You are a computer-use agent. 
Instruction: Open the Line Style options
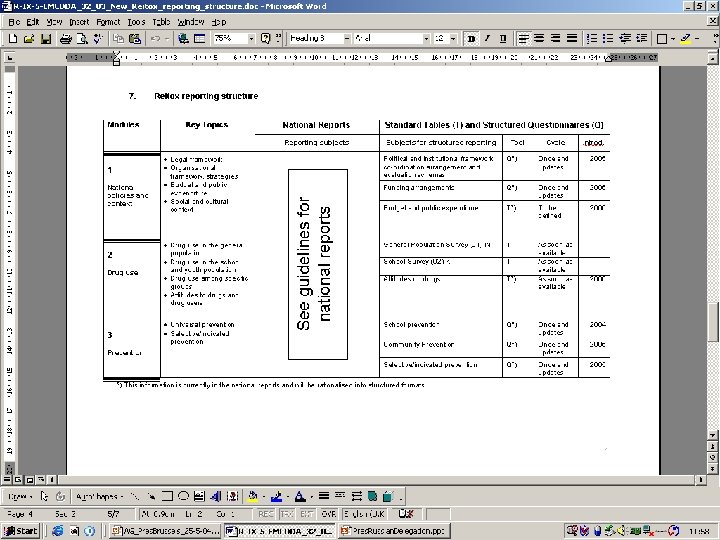tap(324, 496)
